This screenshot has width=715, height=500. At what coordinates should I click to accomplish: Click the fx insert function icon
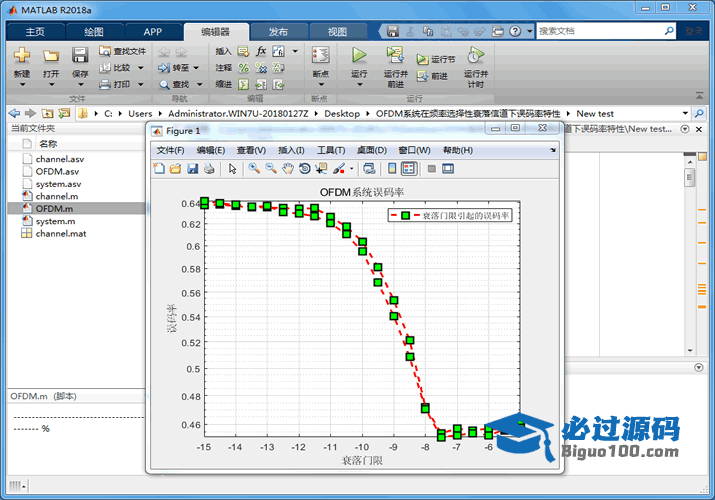click(x=261, y=51)
